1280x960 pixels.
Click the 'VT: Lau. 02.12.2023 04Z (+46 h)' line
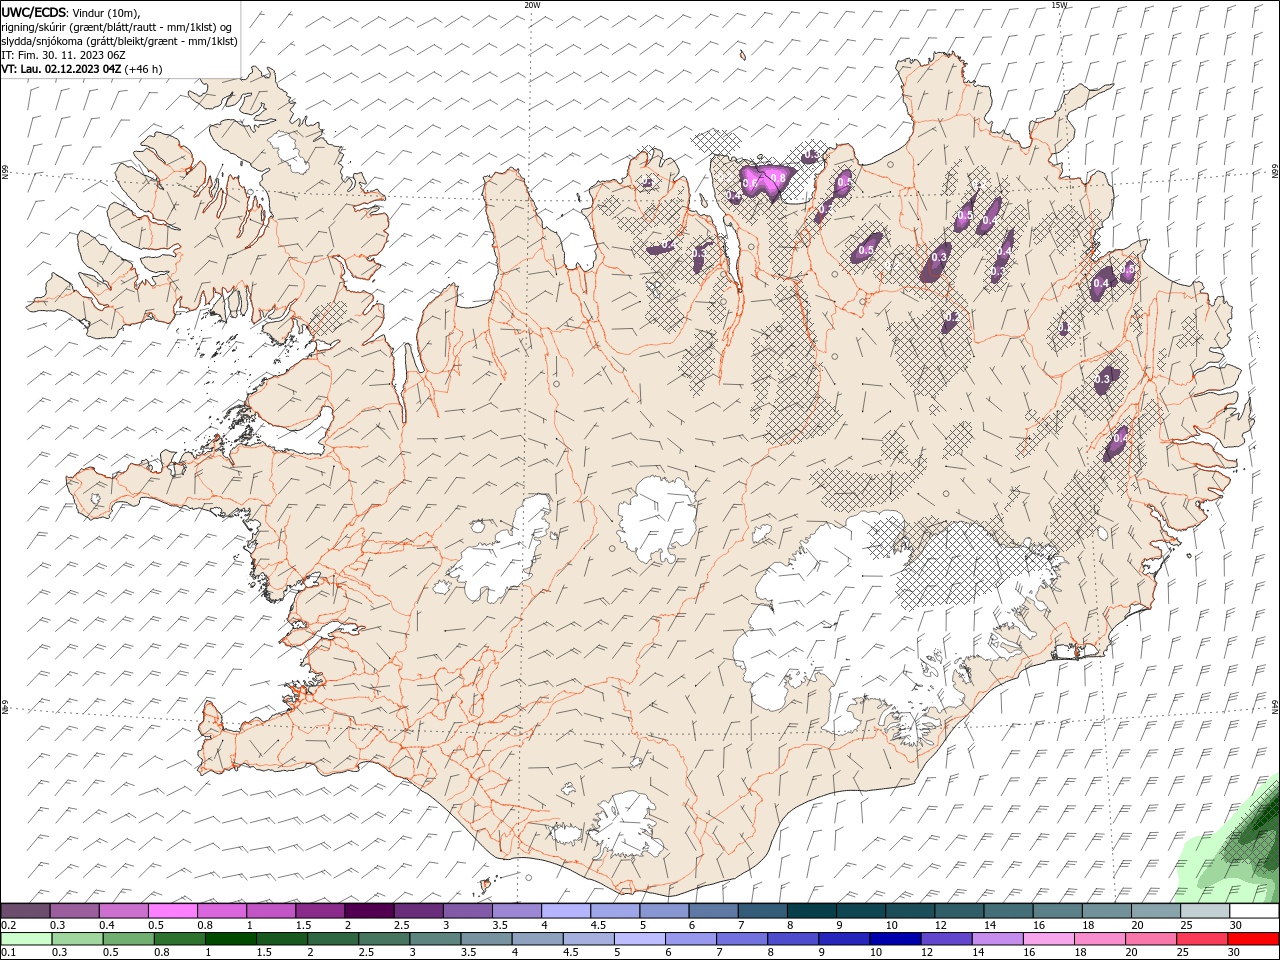[x=82, y=69]
